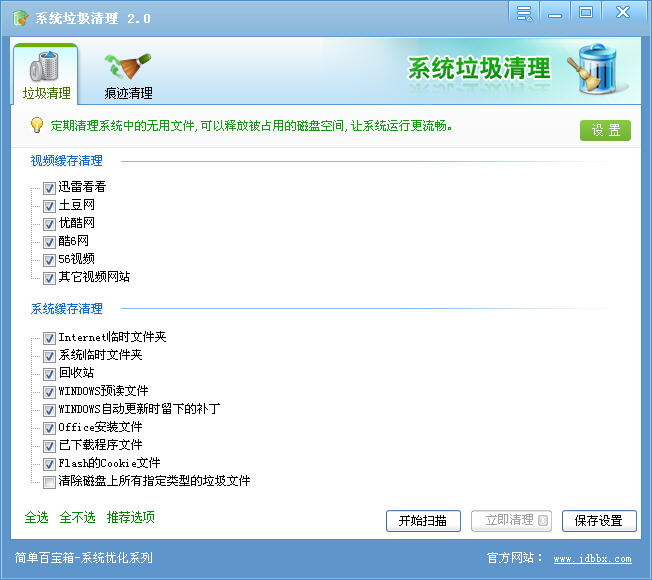The image size is (652, 580).
Task: Open the www.jdbbx.com website link
Action: pyautogui.click(x=592, y=559)
